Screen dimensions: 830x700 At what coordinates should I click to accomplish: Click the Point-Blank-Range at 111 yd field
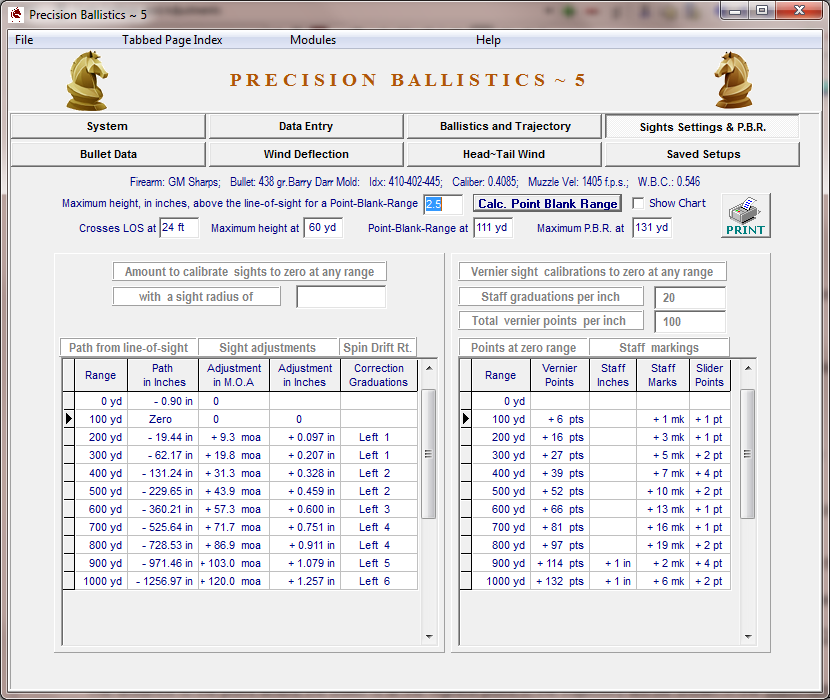click(x=493, y=228)
